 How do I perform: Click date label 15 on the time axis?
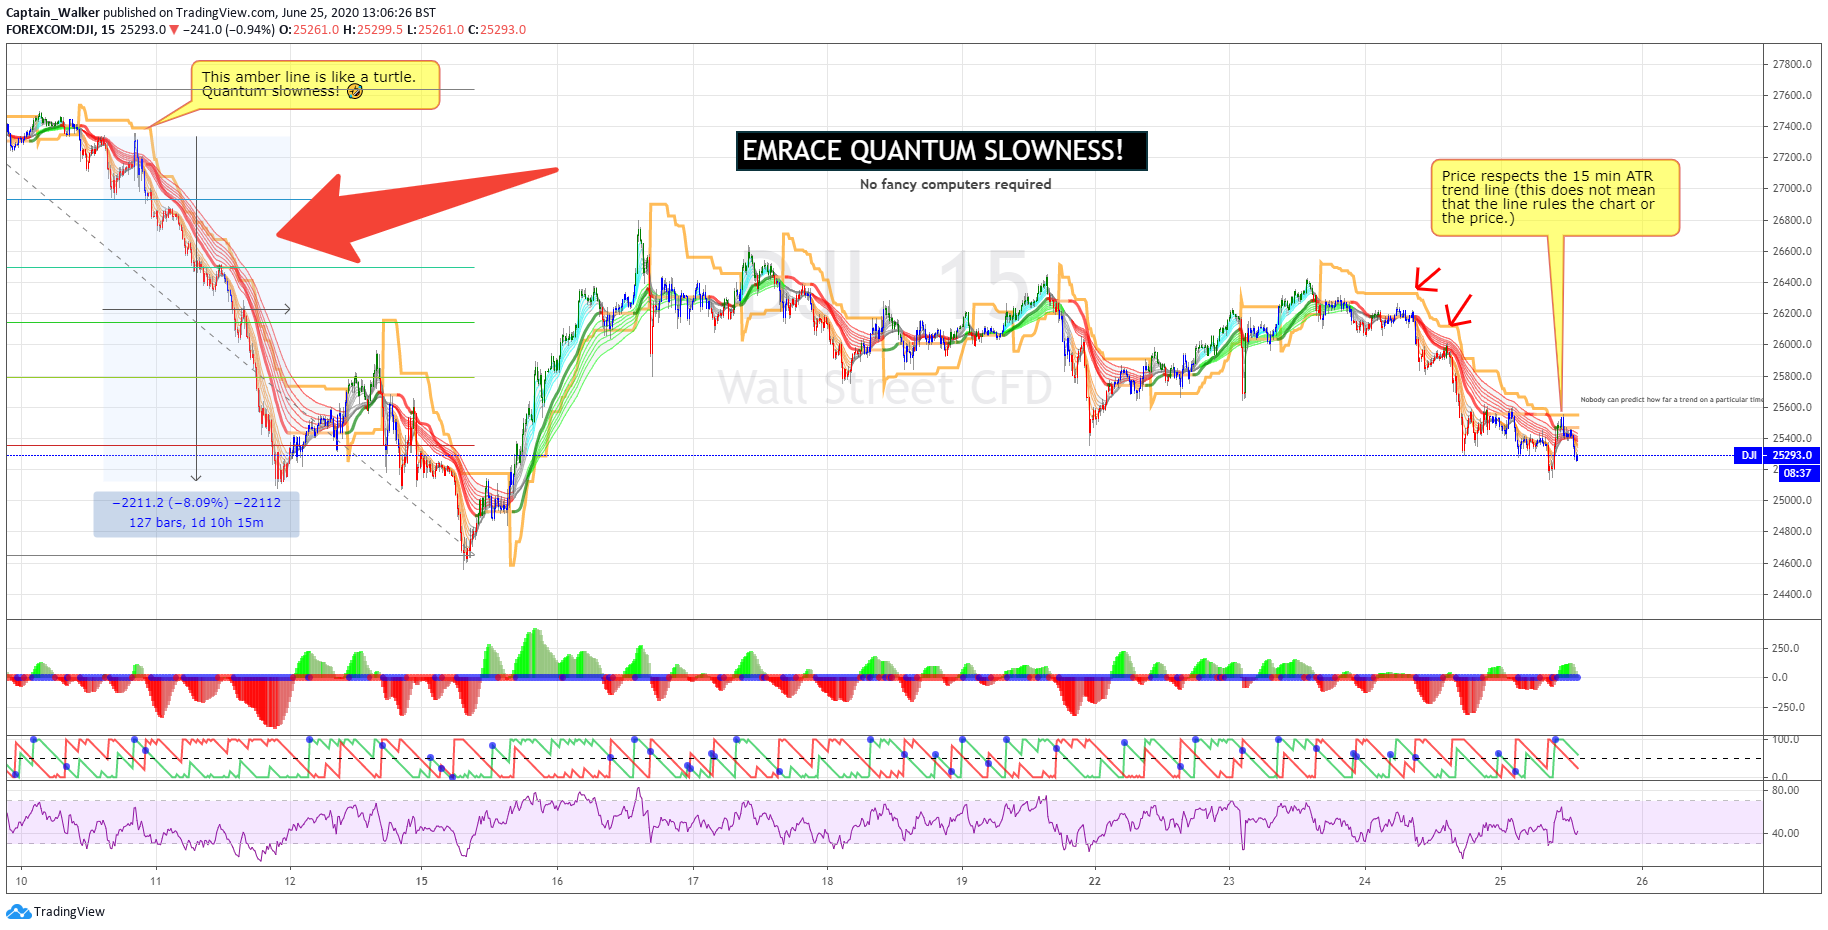422,881
